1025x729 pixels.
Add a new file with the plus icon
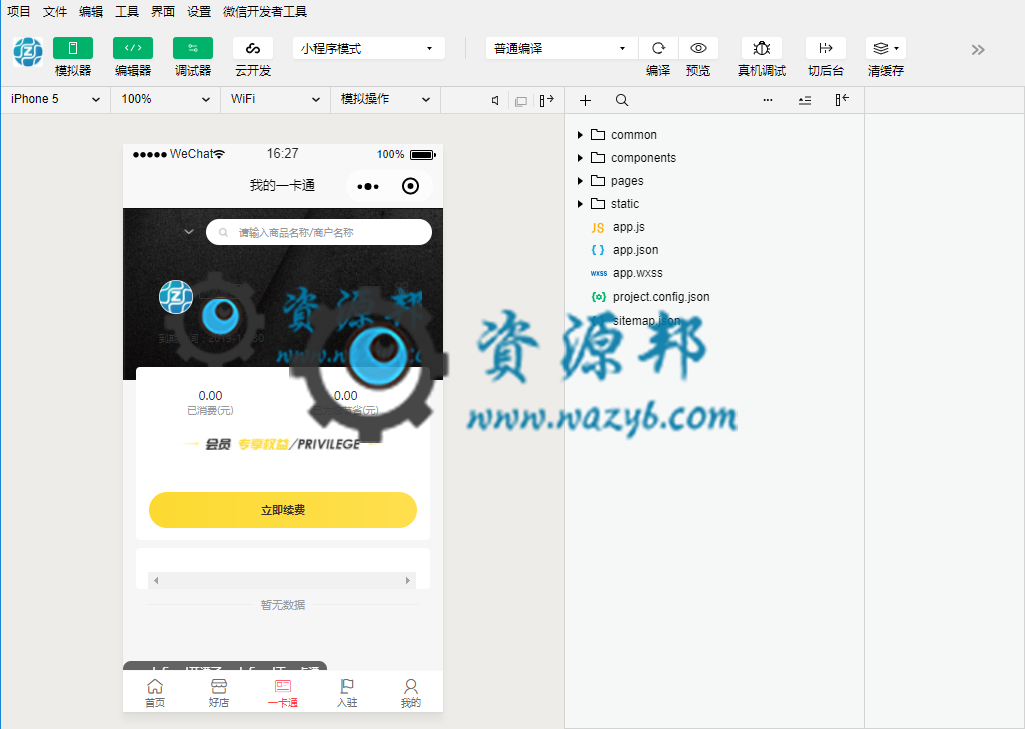pos(585,100)
